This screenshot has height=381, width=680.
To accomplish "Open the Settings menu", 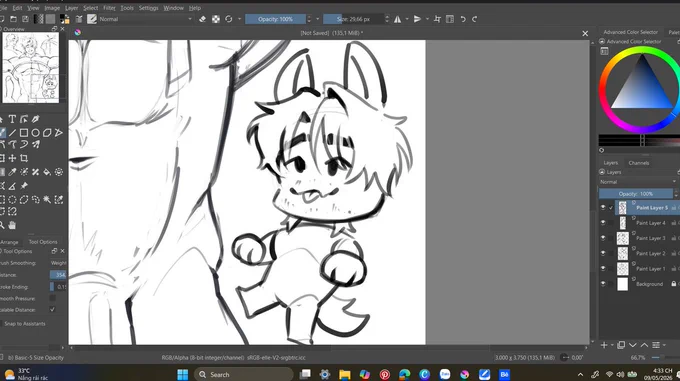I will (148, 8).
